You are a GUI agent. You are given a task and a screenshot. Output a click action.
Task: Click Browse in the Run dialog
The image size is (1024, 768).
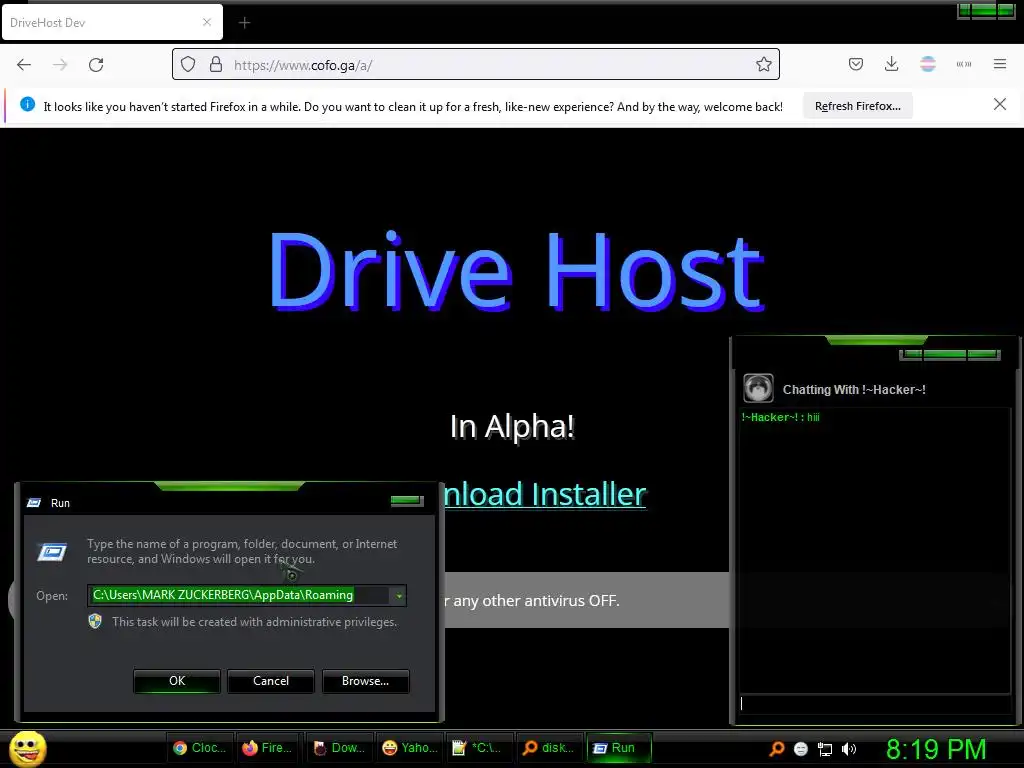(365, 680)
